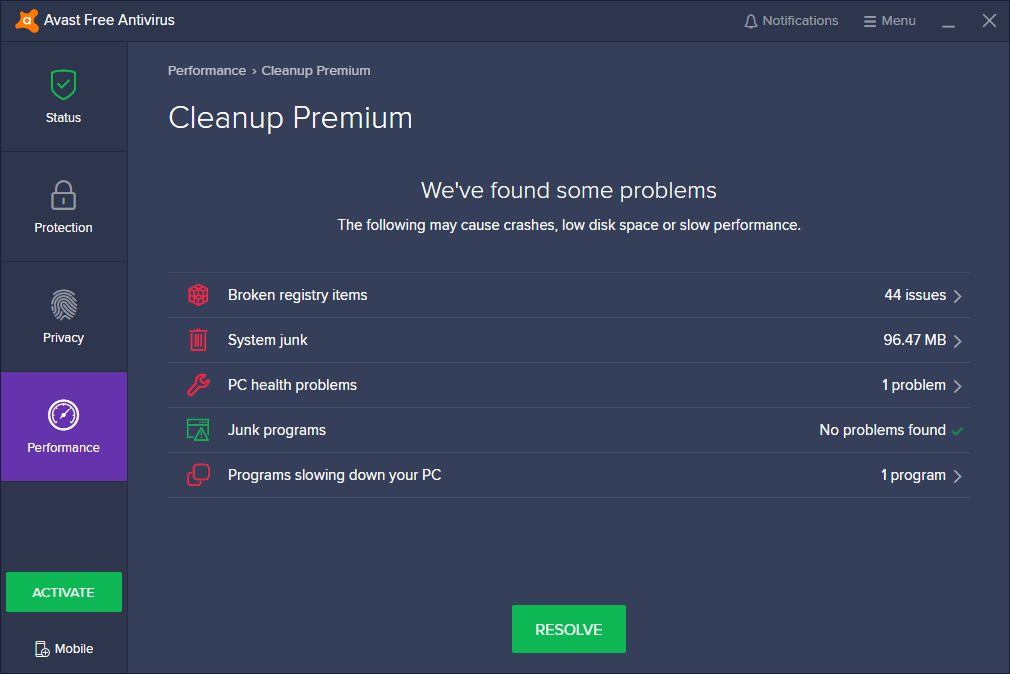The width and height of the screenshot is (1010, 674).
Task: Select the Performance tab in sidebar
Action: click(63, 426)
